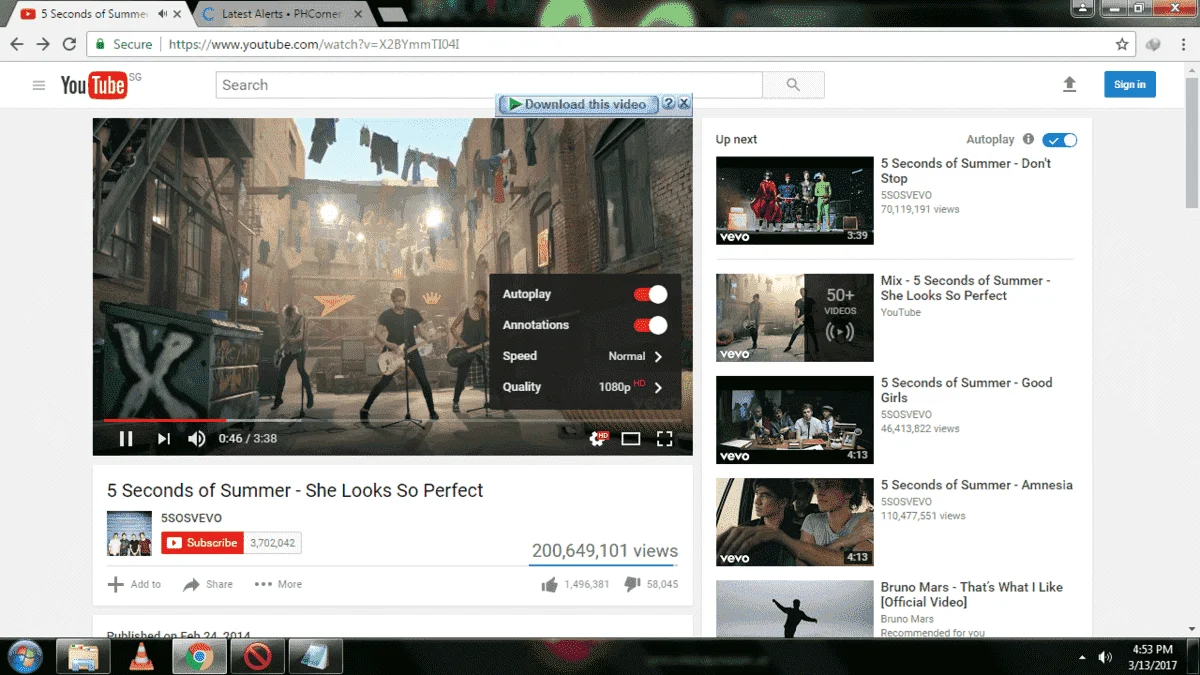
Task: Open Mix - 5 Seconds of Summer title link
Action: (x=965, y=288)
